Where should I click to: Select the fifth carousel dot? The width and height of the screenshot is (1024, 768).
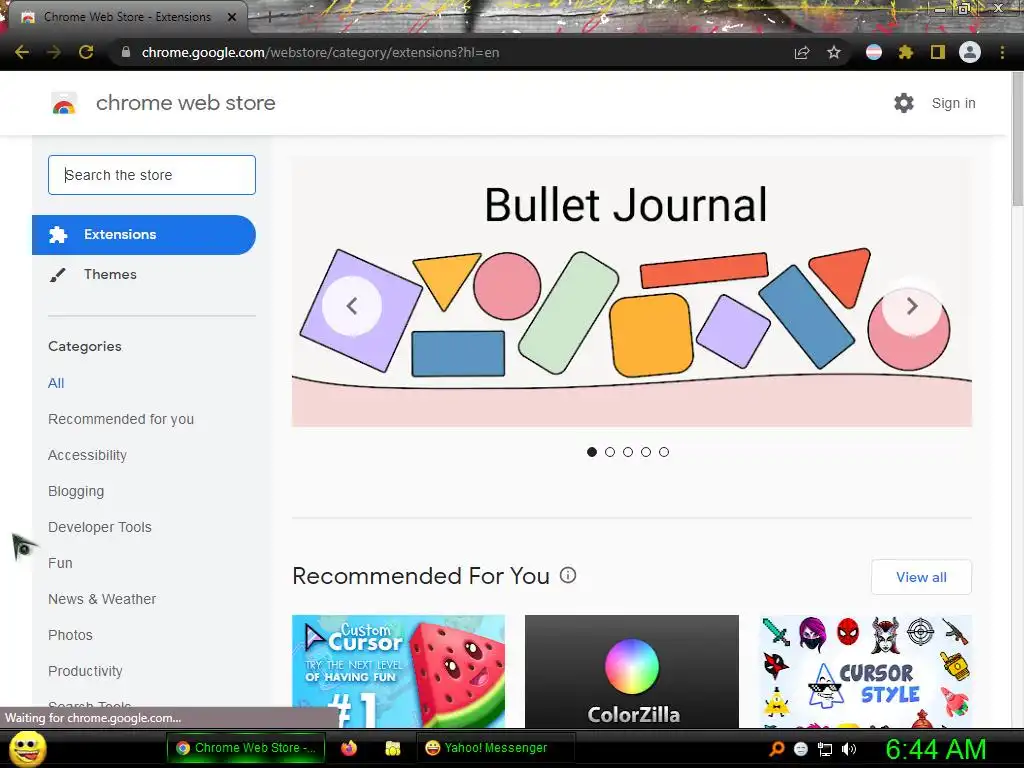[x=664, y=452]
